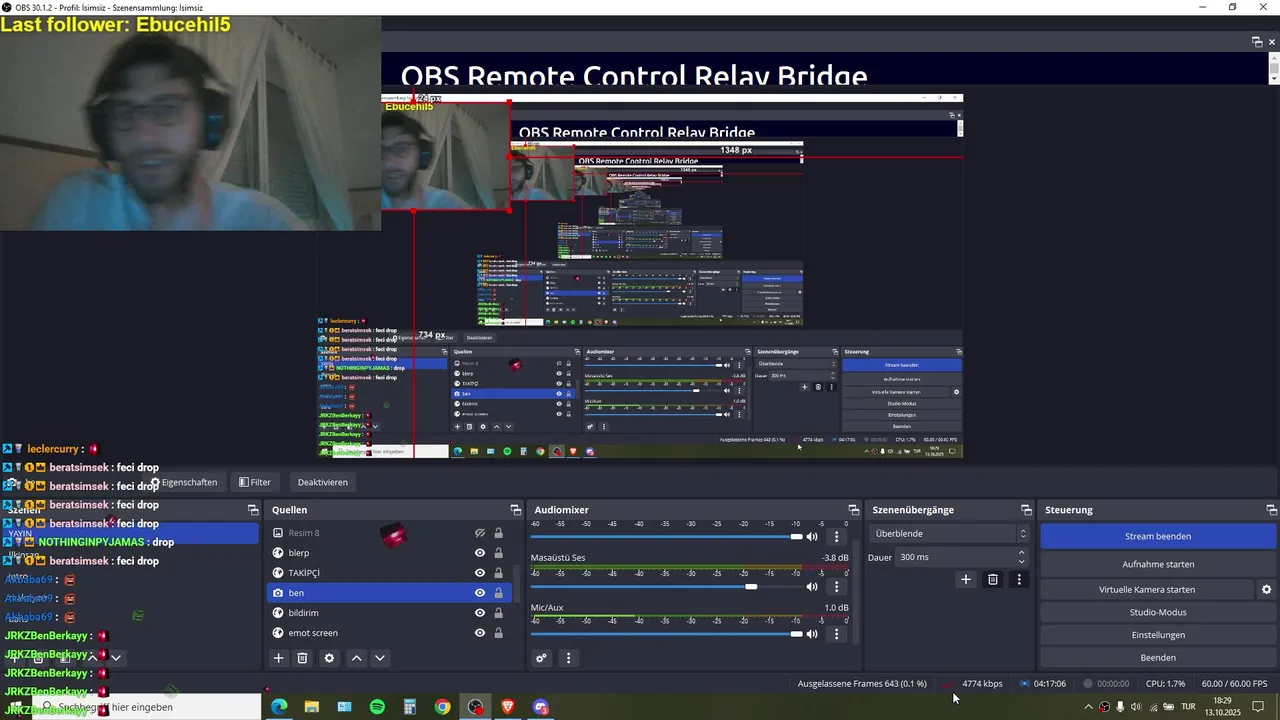Open Mic/Aux three-dot options menu

click(x=837, y=634)
